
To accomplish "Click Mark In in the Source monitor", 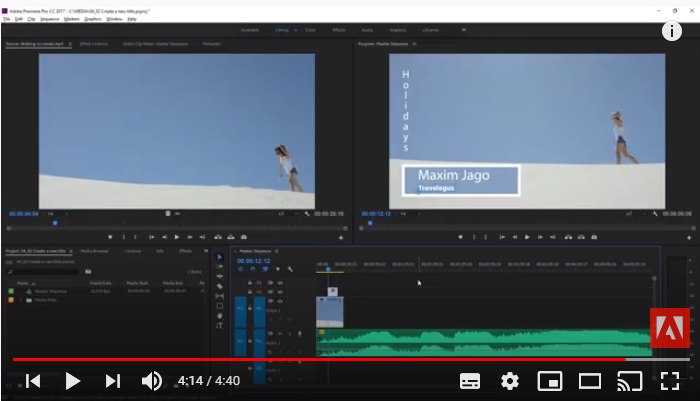I will point(124,237).
